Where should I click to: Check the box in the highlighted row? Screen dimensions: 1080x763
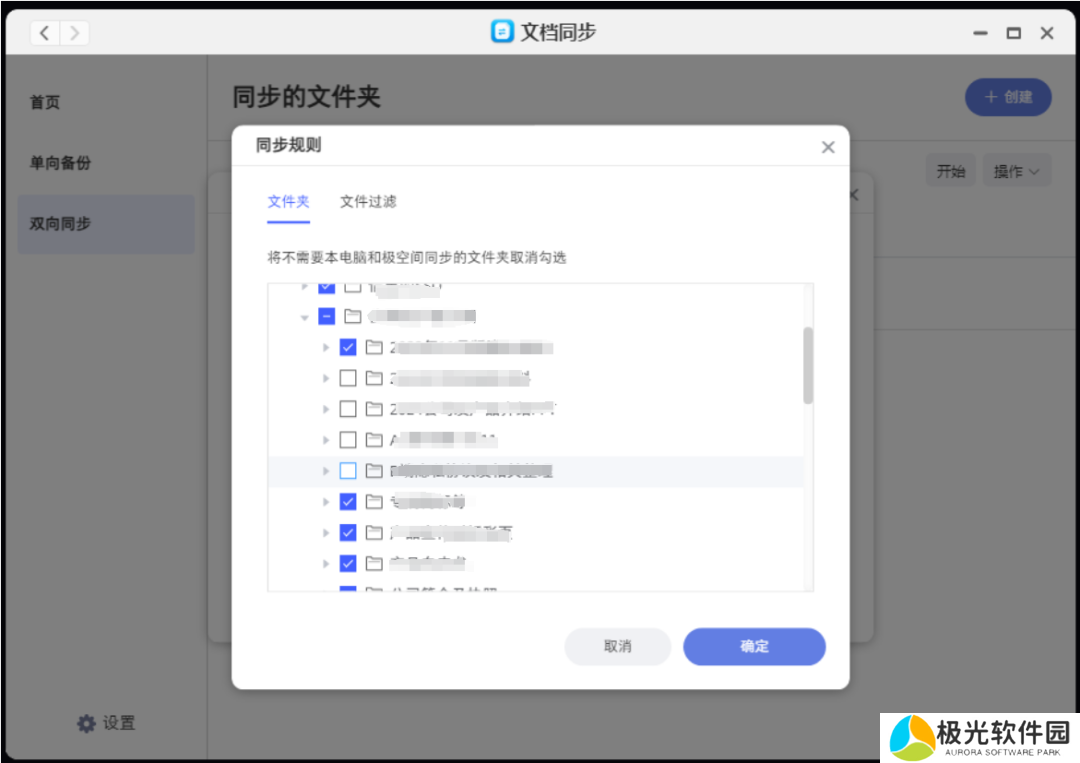pos(348,471)
